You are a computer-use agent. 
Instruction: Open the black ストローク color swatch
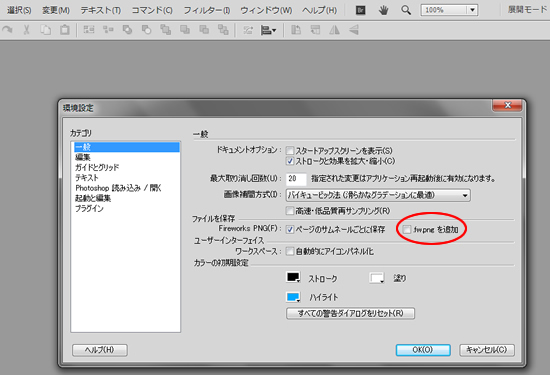coord(293,277)
